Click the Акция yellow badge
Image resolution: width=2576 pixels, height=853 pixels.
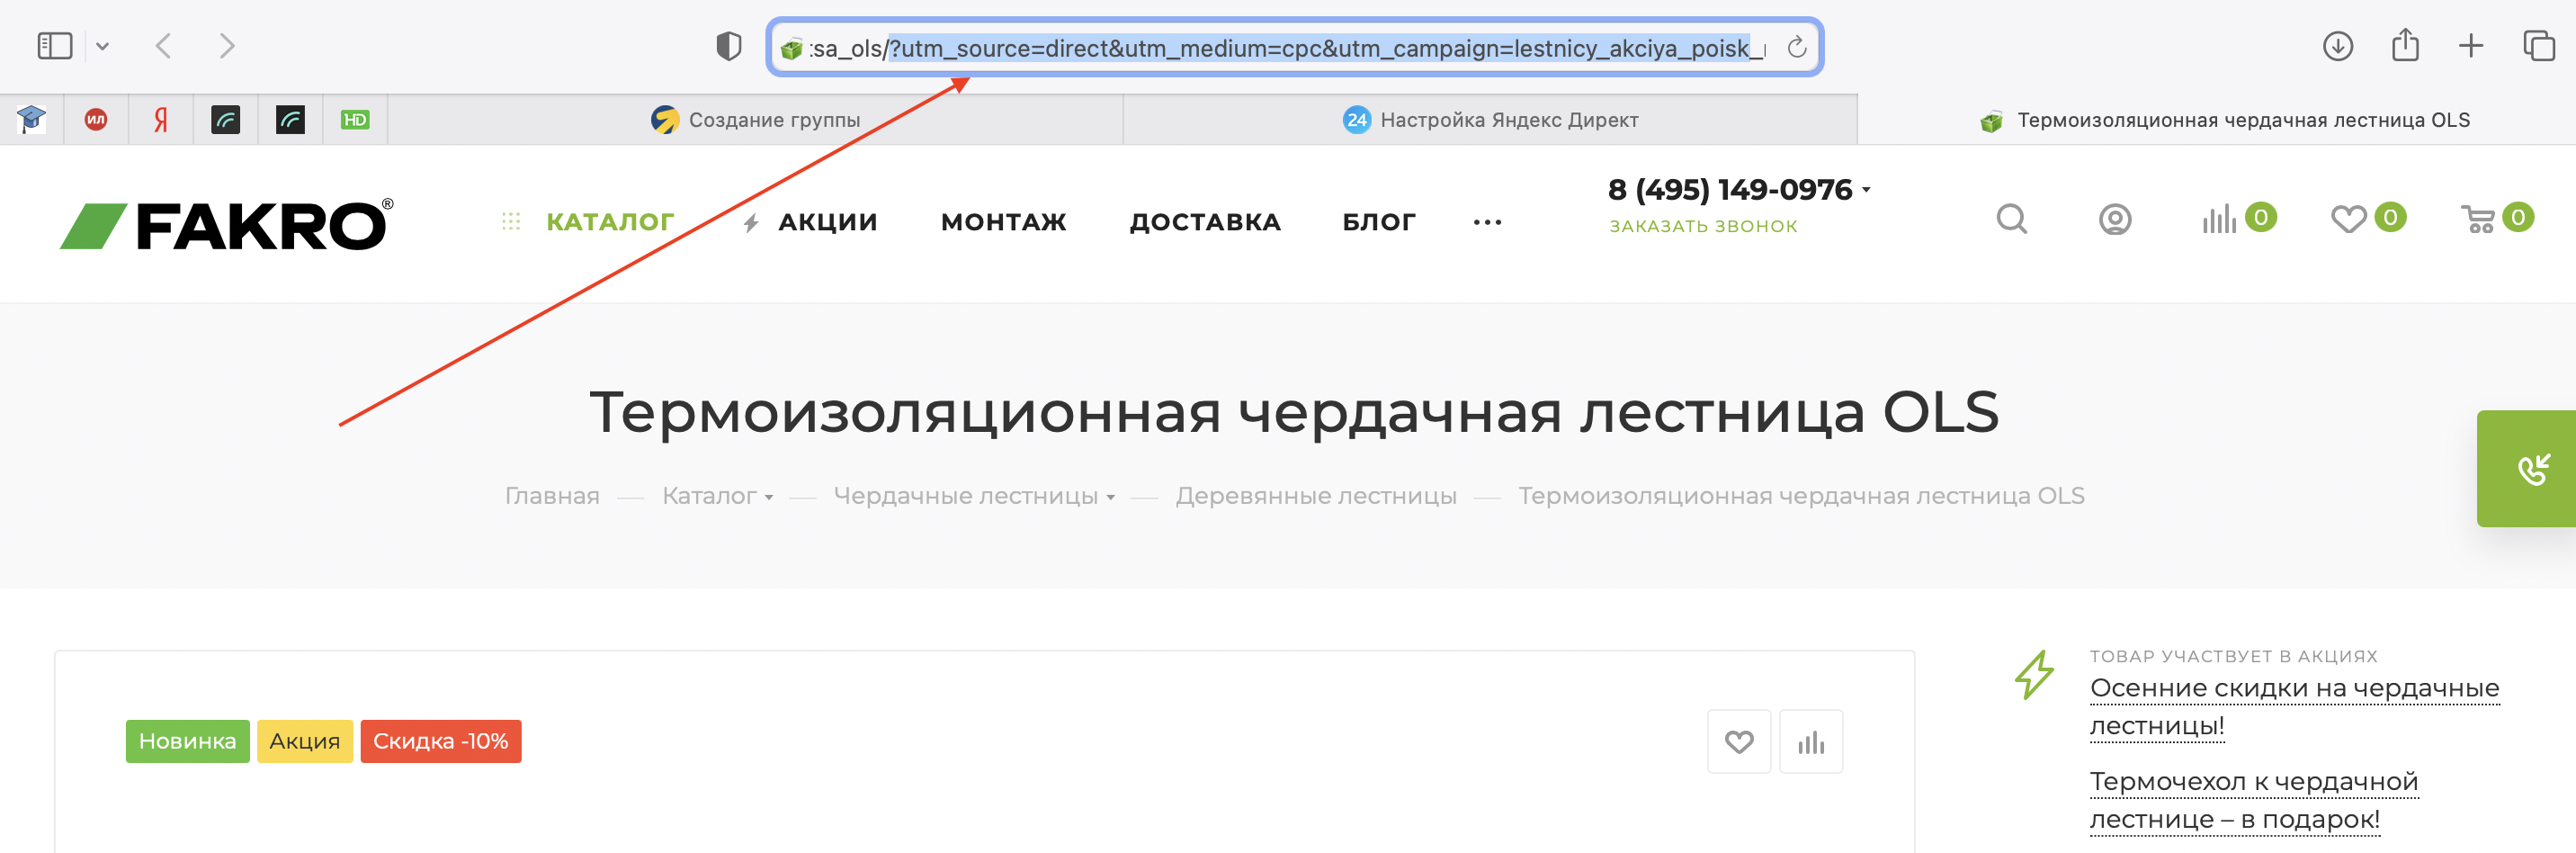click(x=305, y=742)
